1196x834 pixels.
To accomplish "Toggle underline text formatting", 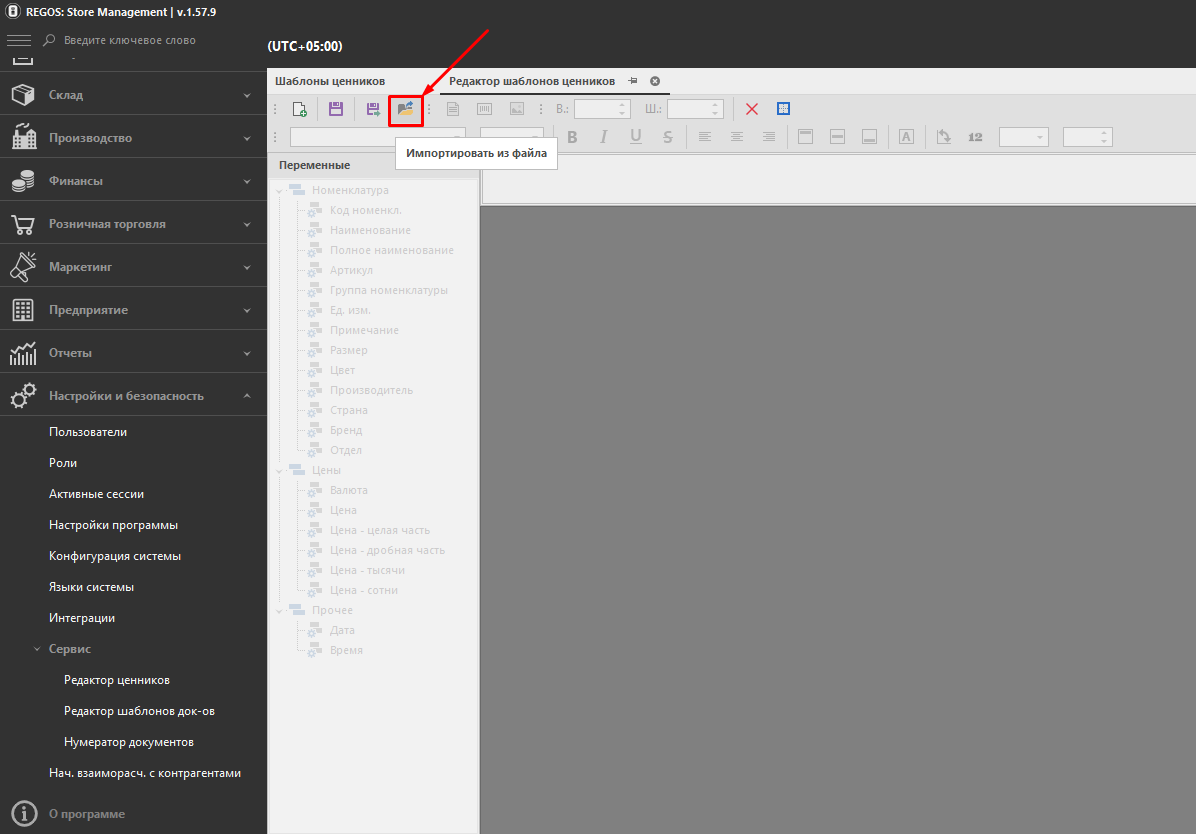I will pos(636,137).
